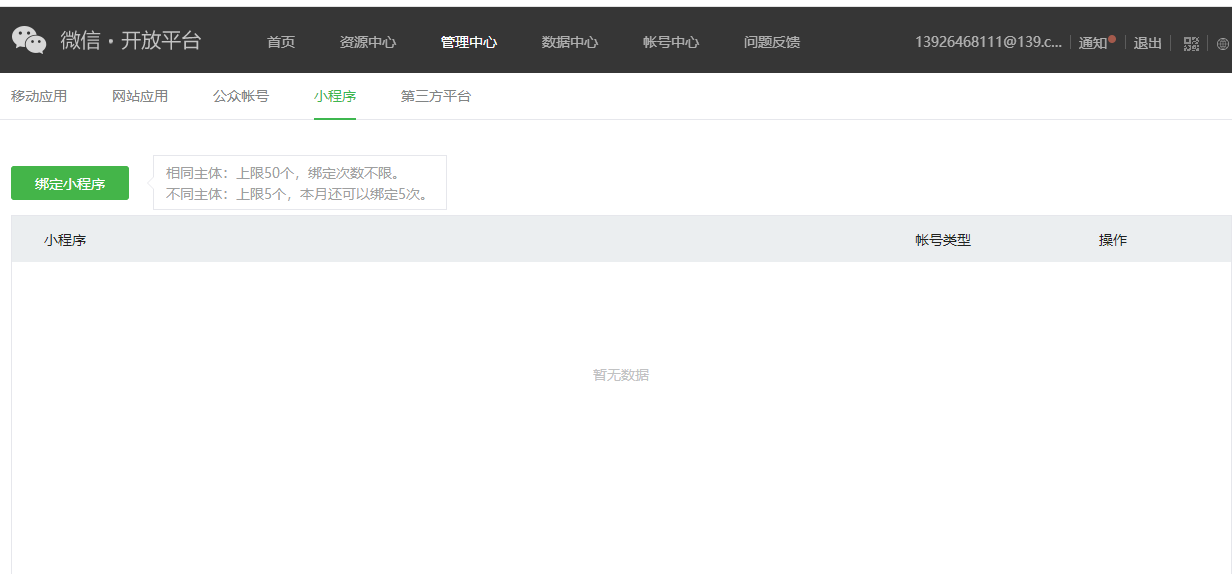Open 帐号中心 navigation item

click(671, 42)
